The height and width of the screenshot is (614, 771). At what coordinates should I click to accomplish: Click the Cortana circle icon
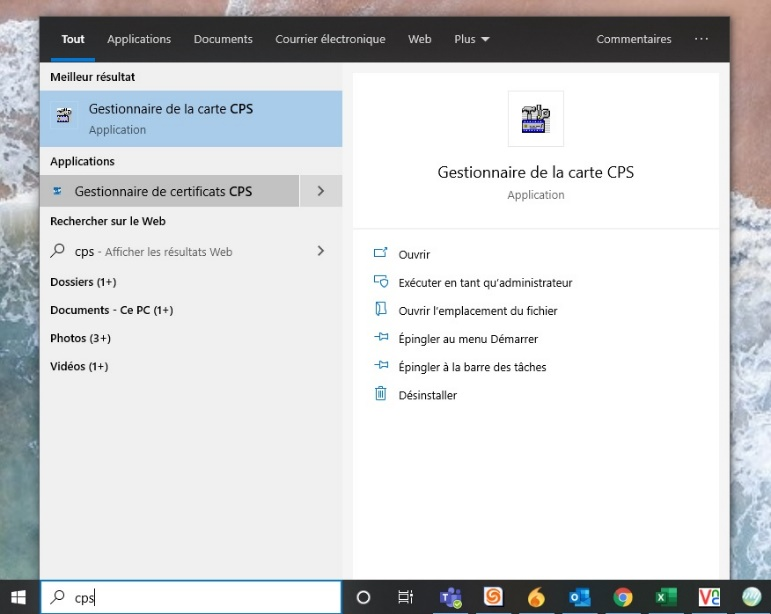click(x=363, y=597)
